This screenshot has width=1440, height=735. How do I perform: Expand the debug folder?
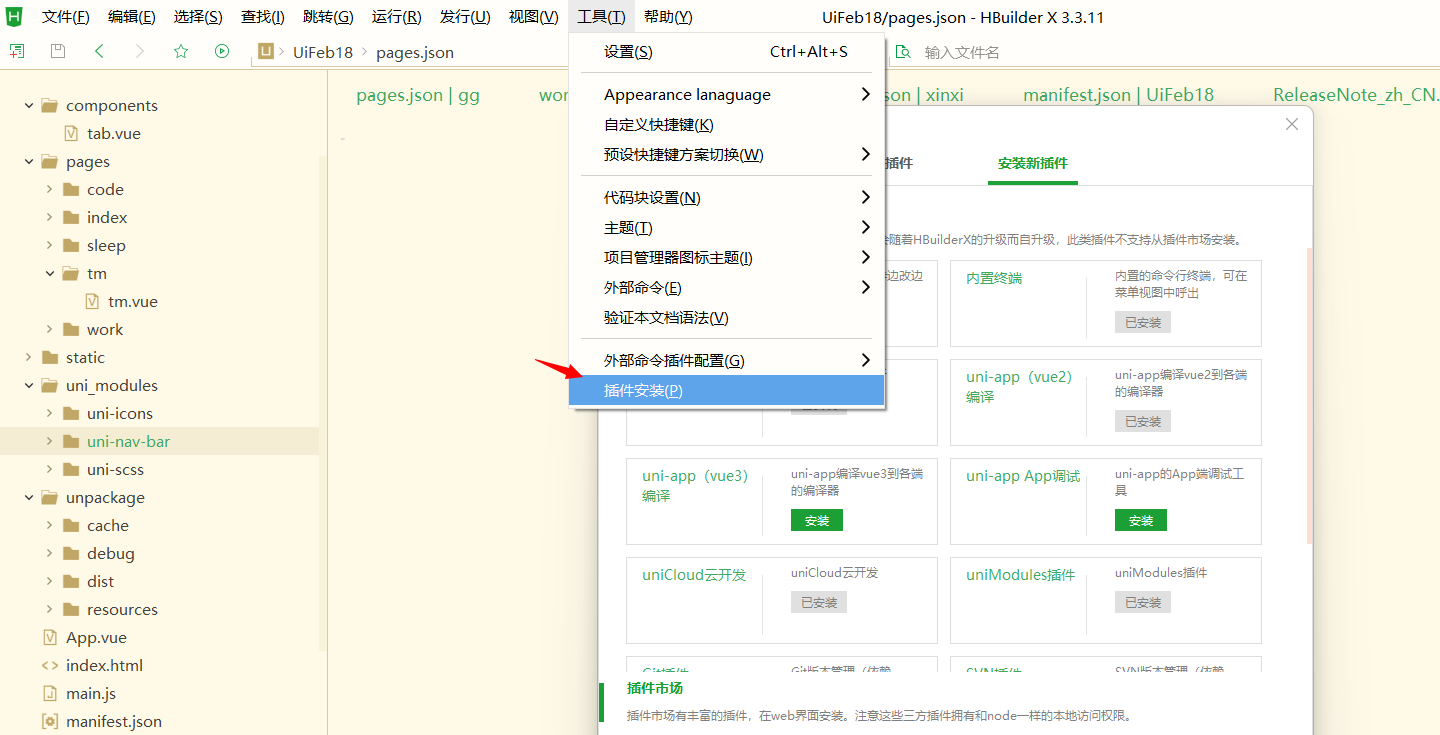[x=49, y=553]
